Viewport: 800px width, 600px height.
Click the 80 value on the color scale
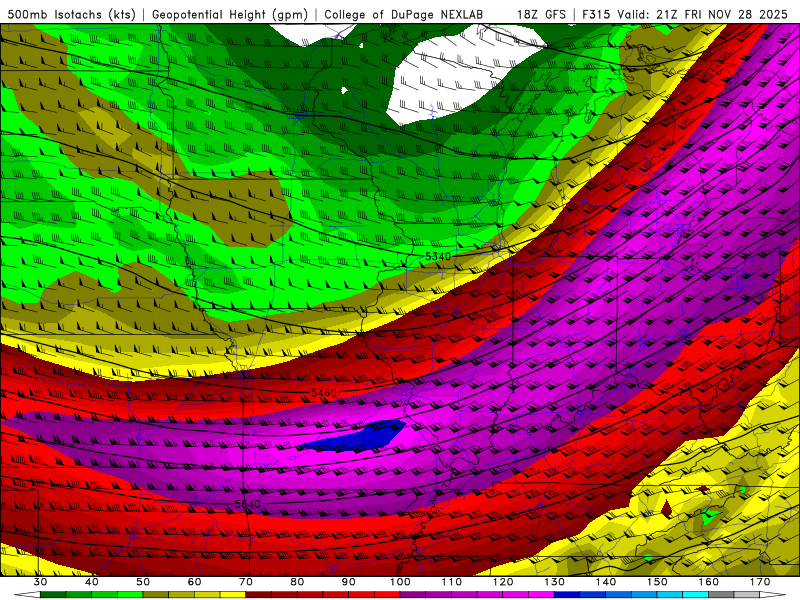pyautogui.click(x=297, y=582)
